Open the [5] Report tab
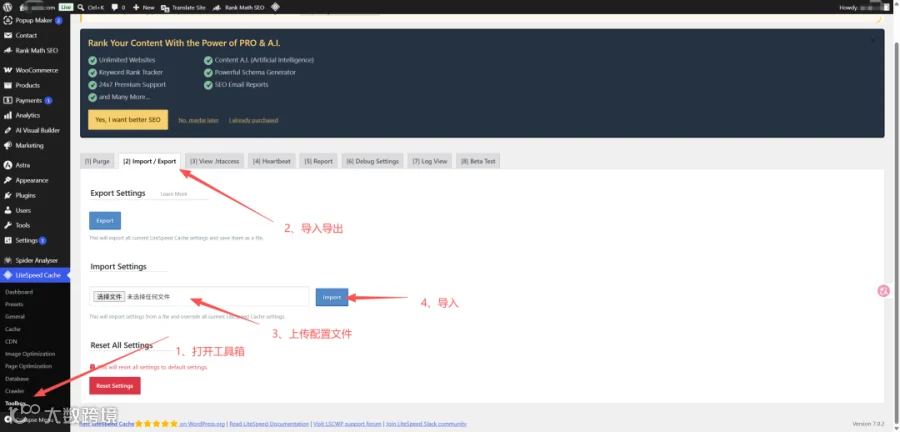Viewport: 900px width, 432px height. click(x=319, y=161)
